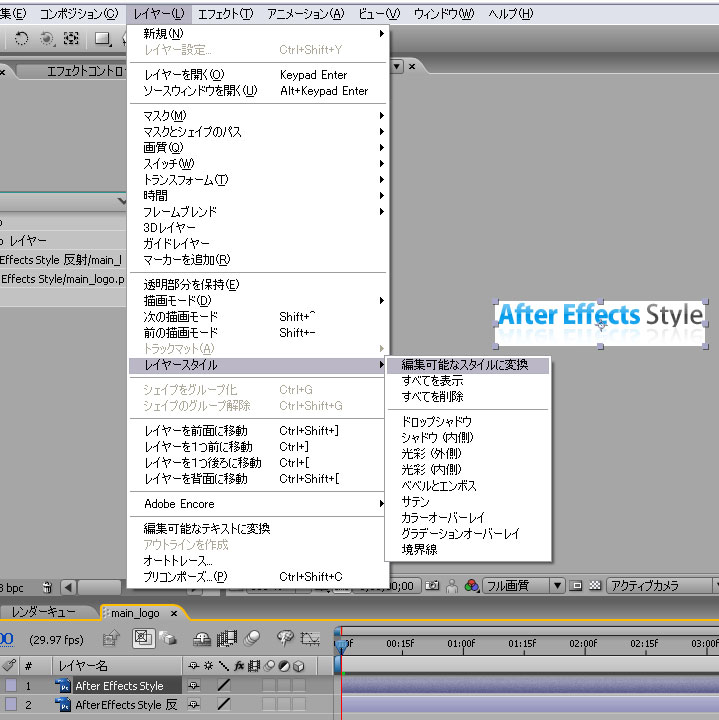Viewport: 719px width, 720px height.
Task: Click the trash icon beside 8 bpc
Action: tap(47, 587)
